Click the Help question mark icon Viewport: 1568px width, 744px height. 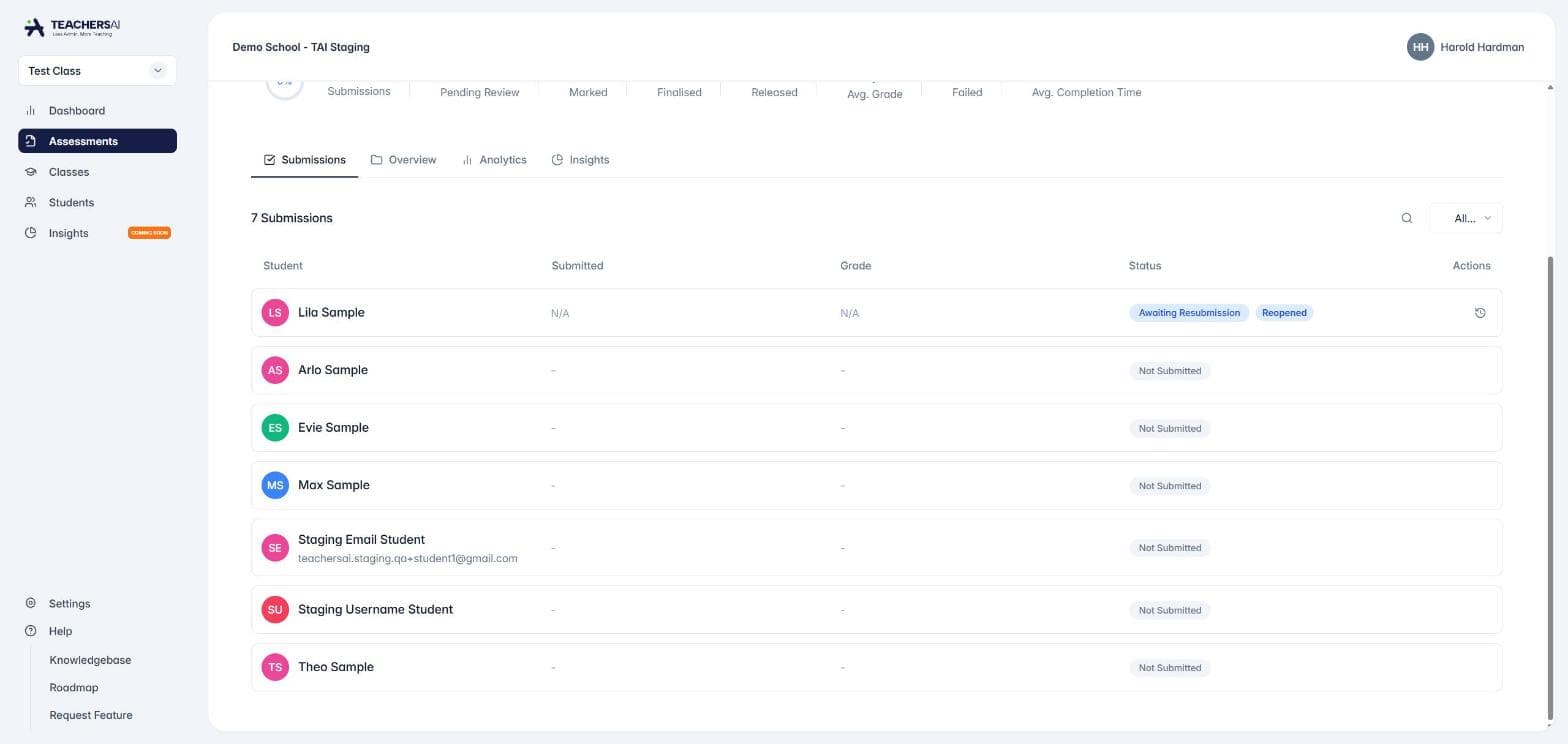click(30, 631)
